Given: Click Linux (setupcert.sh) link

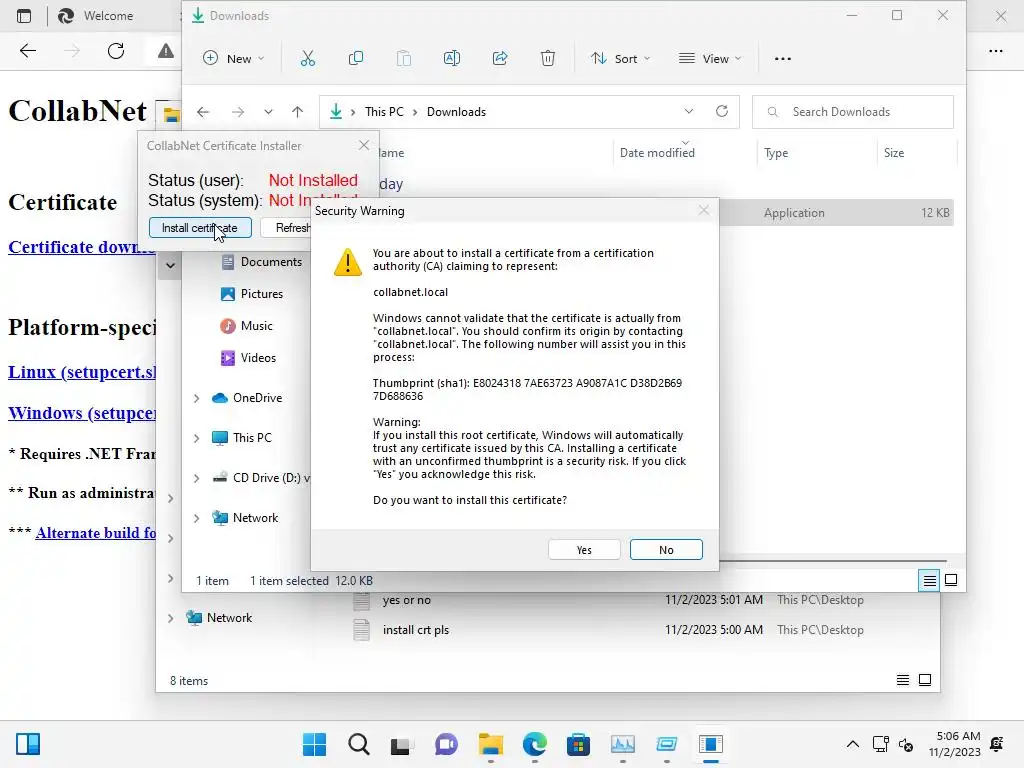Looking at the screenshot, I should (82, 372).
